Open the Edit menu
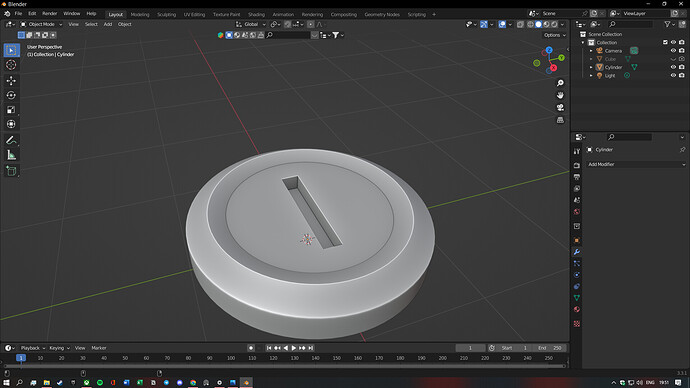Viewport: 690px width, 388px height. pos(32,14)
